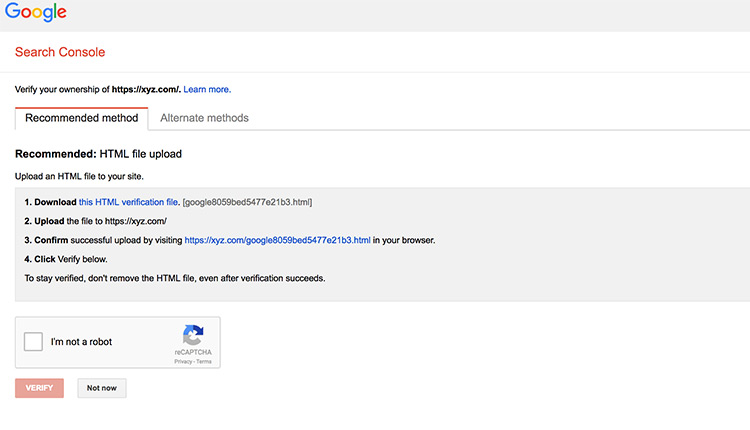Click the 'To stay verified' note text
Screen dimensions: 750x430
coord(175,278)
